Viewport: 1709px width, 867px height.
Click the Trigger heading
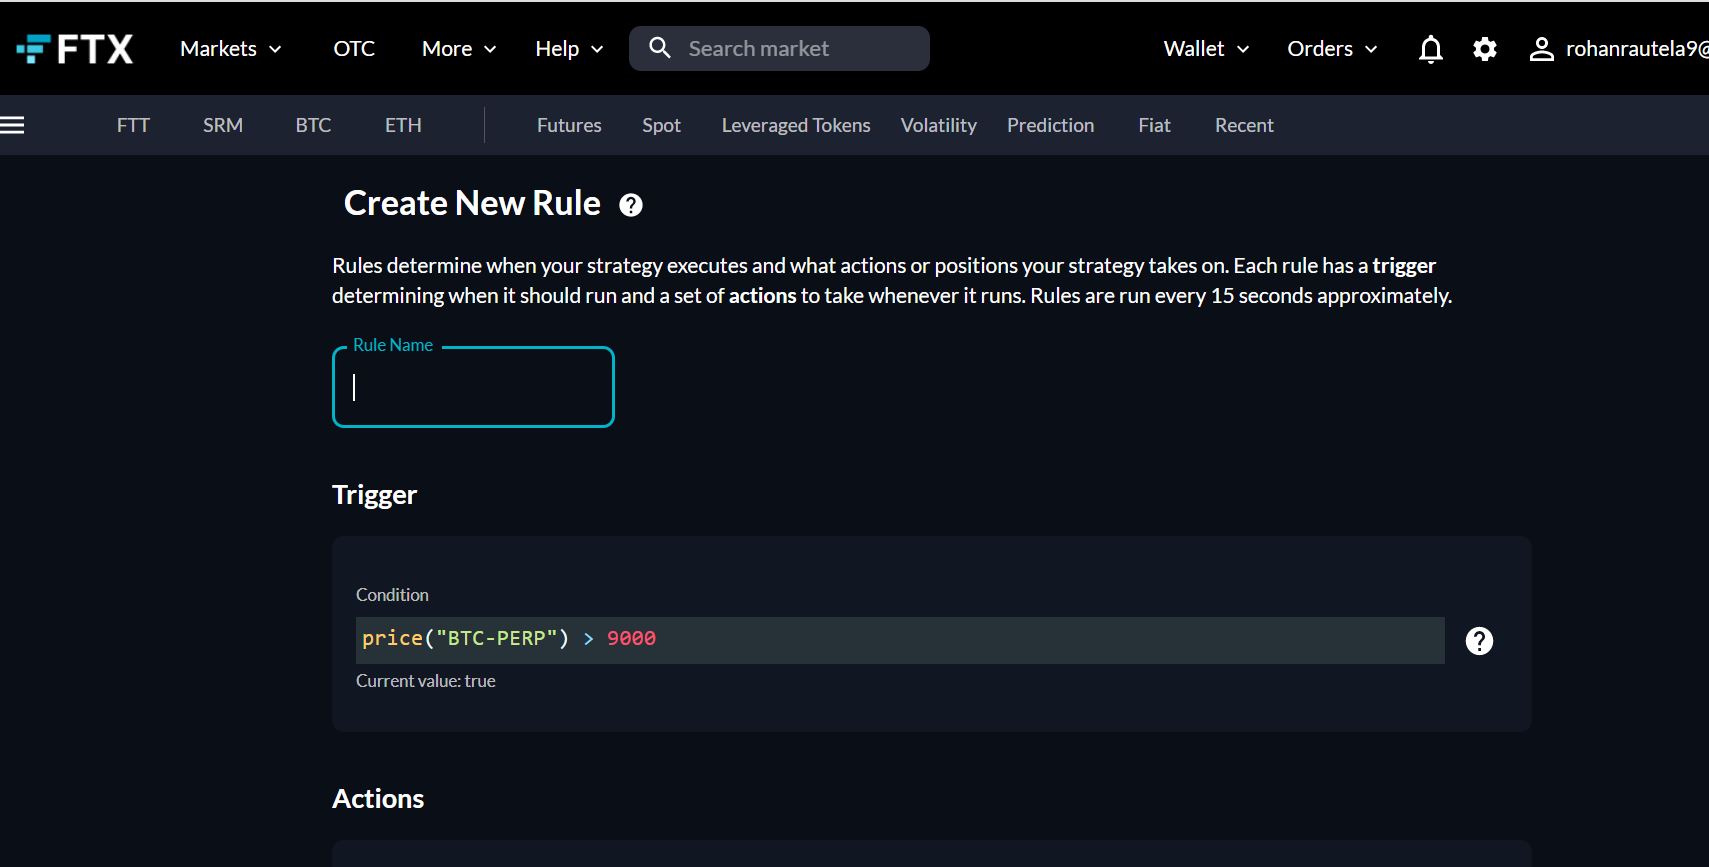click(x=374, y=496)
